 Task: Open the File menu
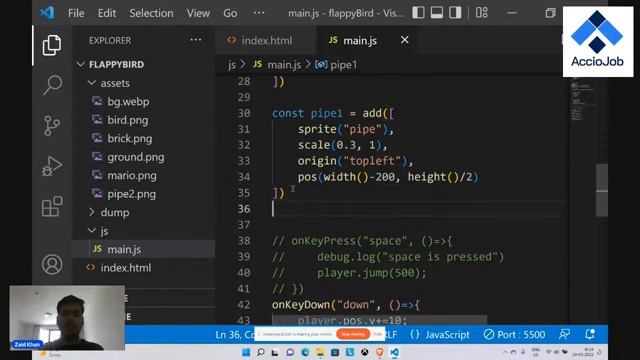click(x=76, y=13)
